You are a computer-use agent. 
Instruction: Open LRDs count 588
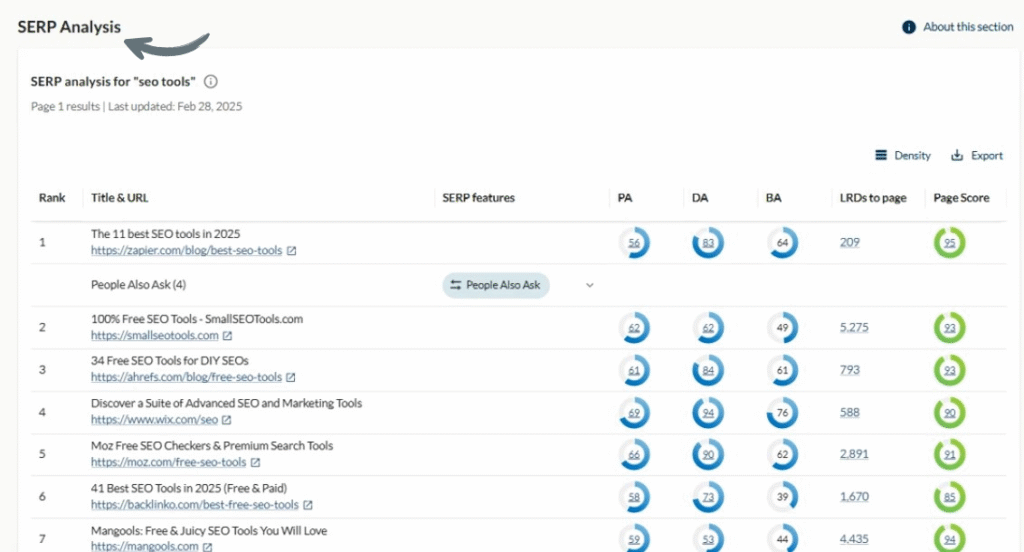[x=850, y=412]
